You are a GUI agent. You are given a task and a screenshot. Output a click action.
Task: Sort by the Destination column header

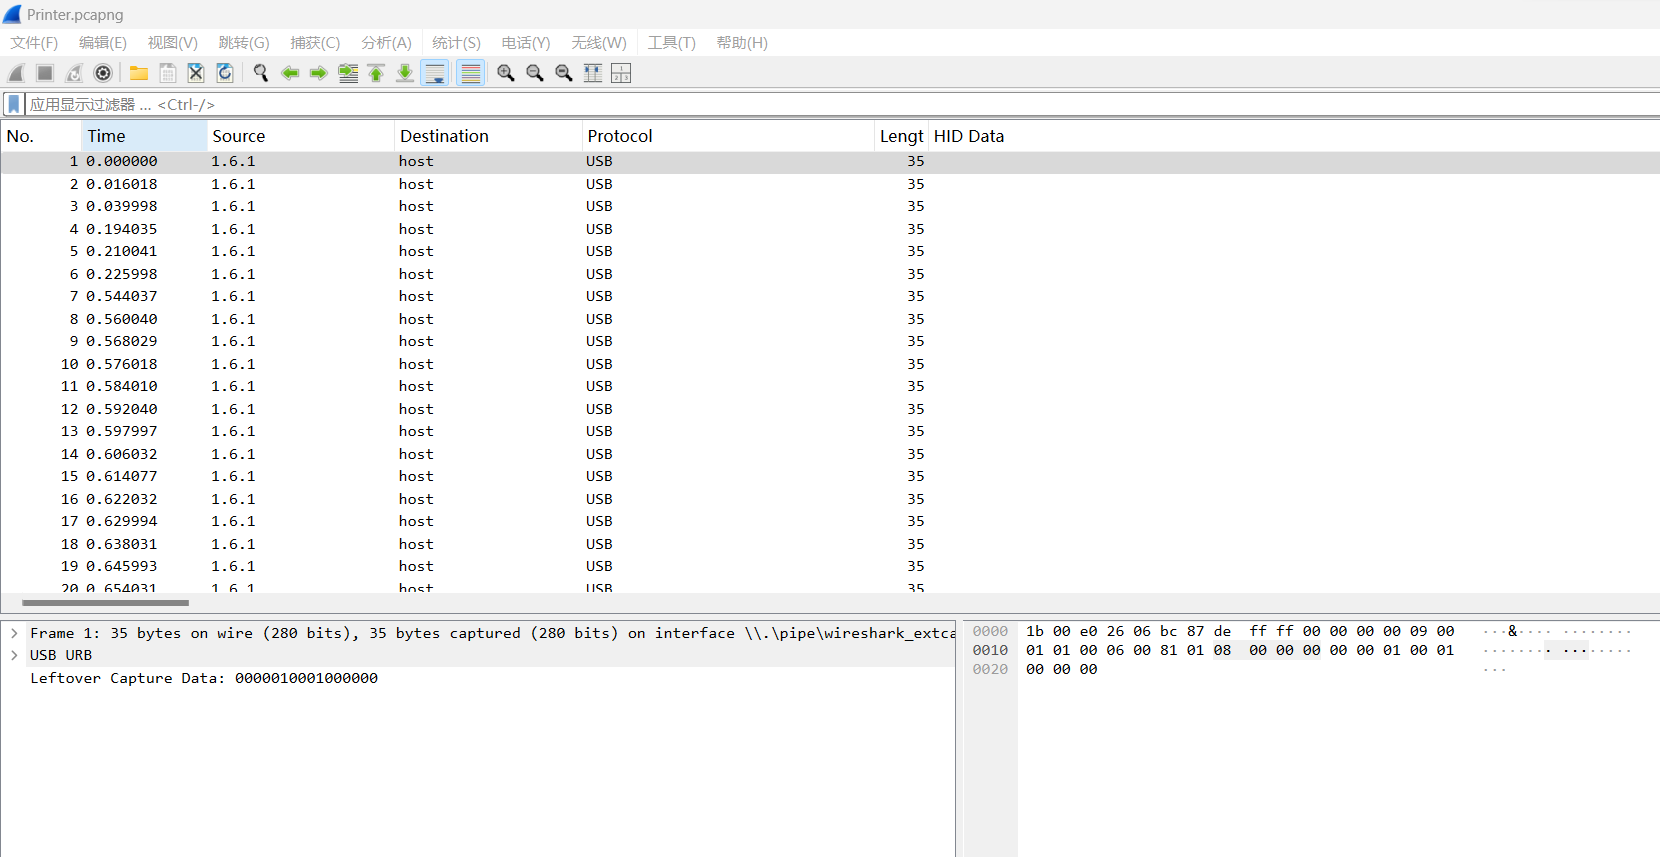[x=488, y=136]
